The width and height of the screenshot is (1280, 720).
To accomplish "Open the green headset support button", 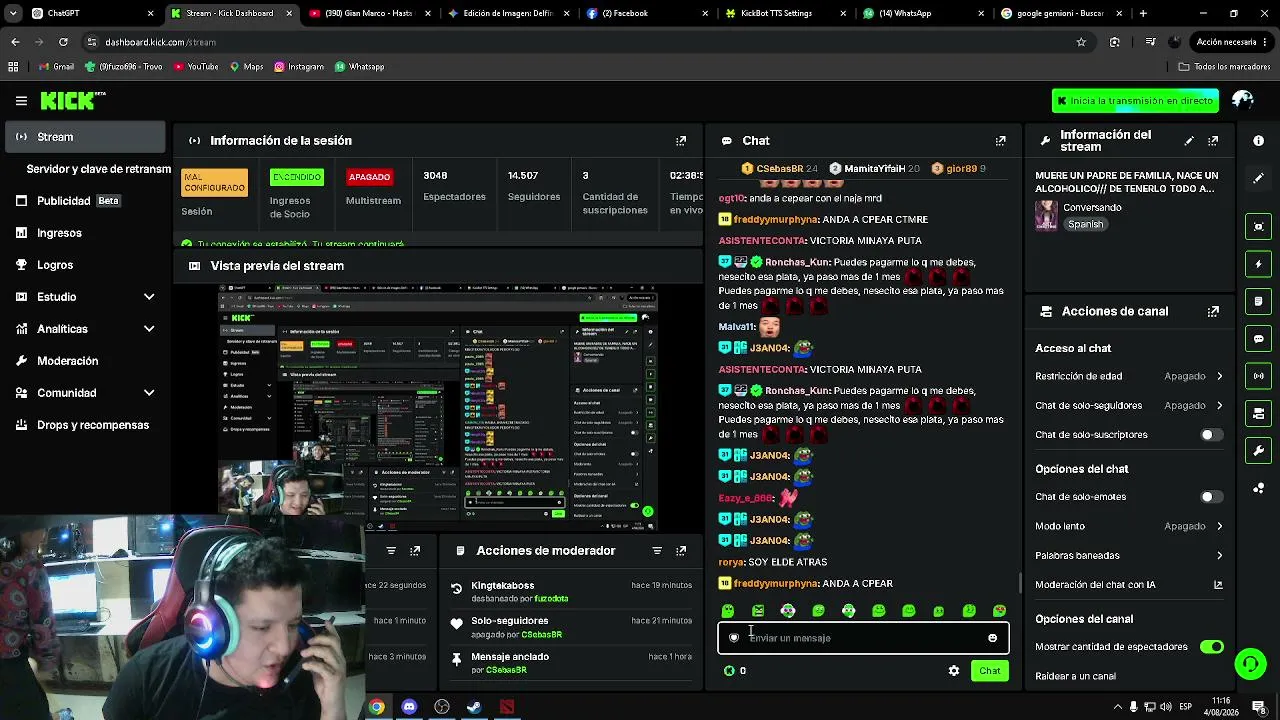I will (x=1250, y=663).
